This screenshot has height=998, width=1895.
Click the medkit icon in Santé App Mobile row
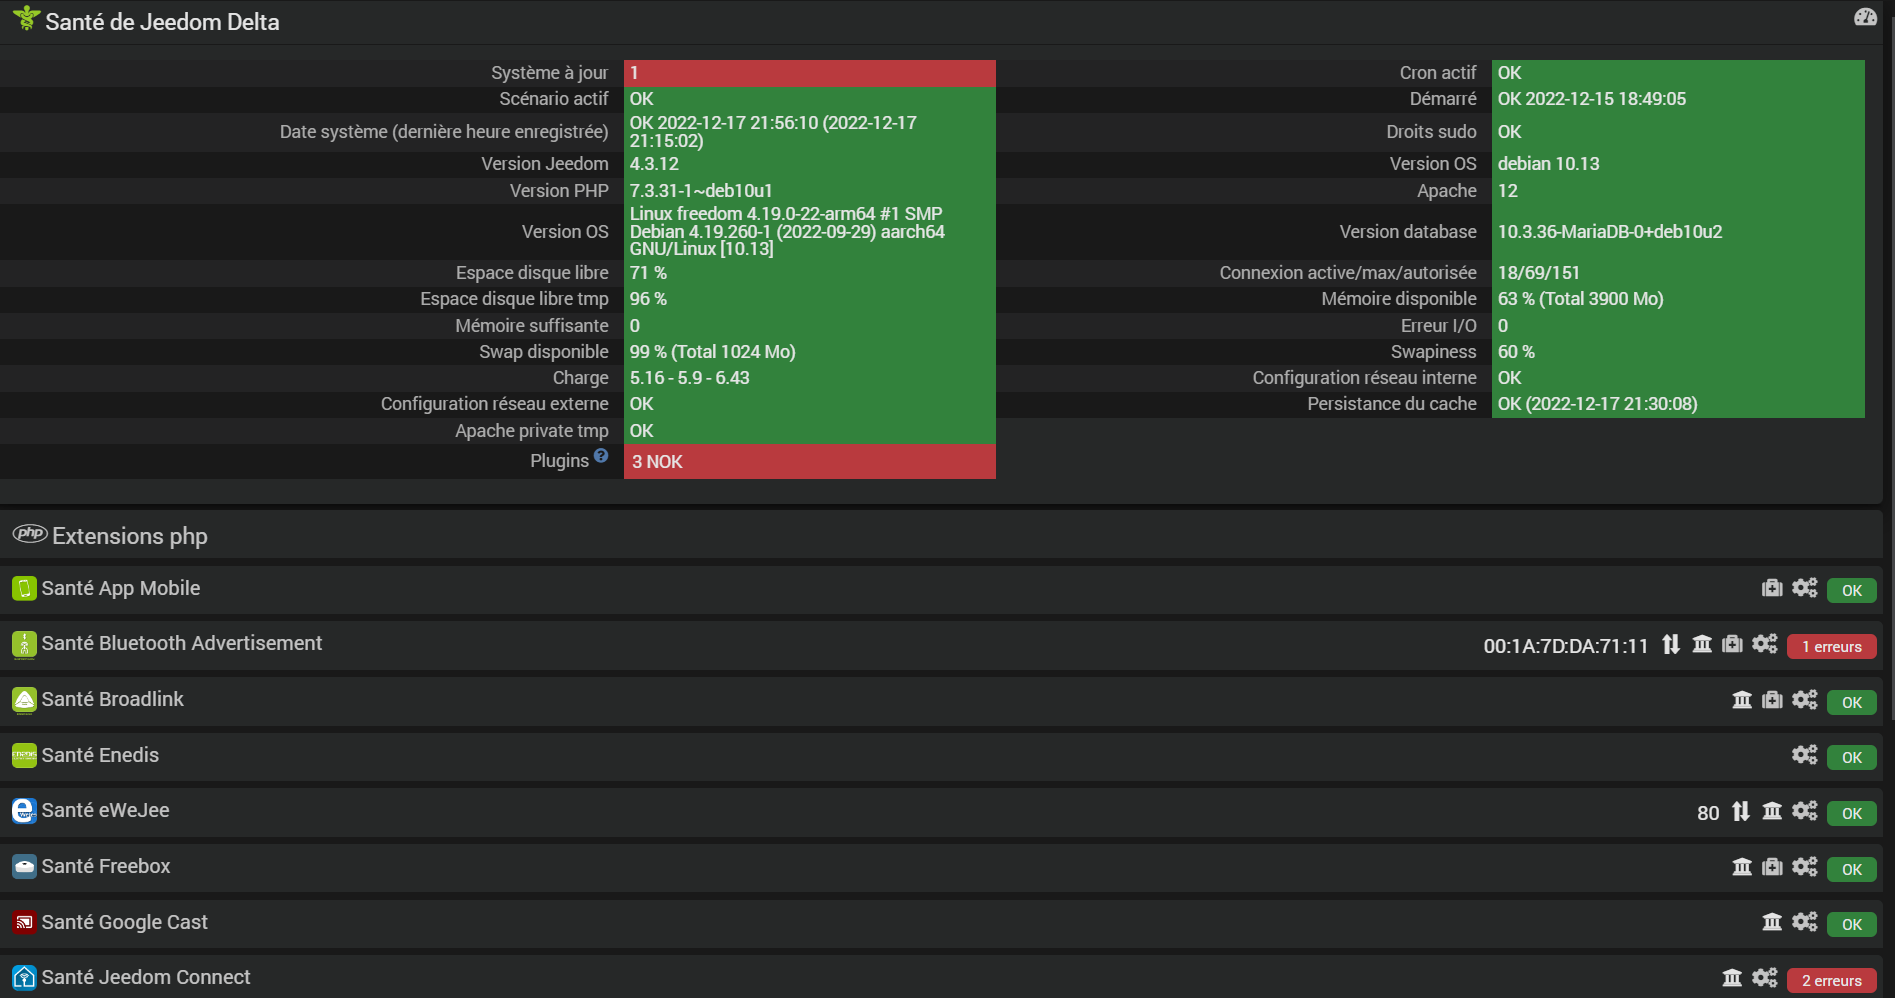point(1772,588)
